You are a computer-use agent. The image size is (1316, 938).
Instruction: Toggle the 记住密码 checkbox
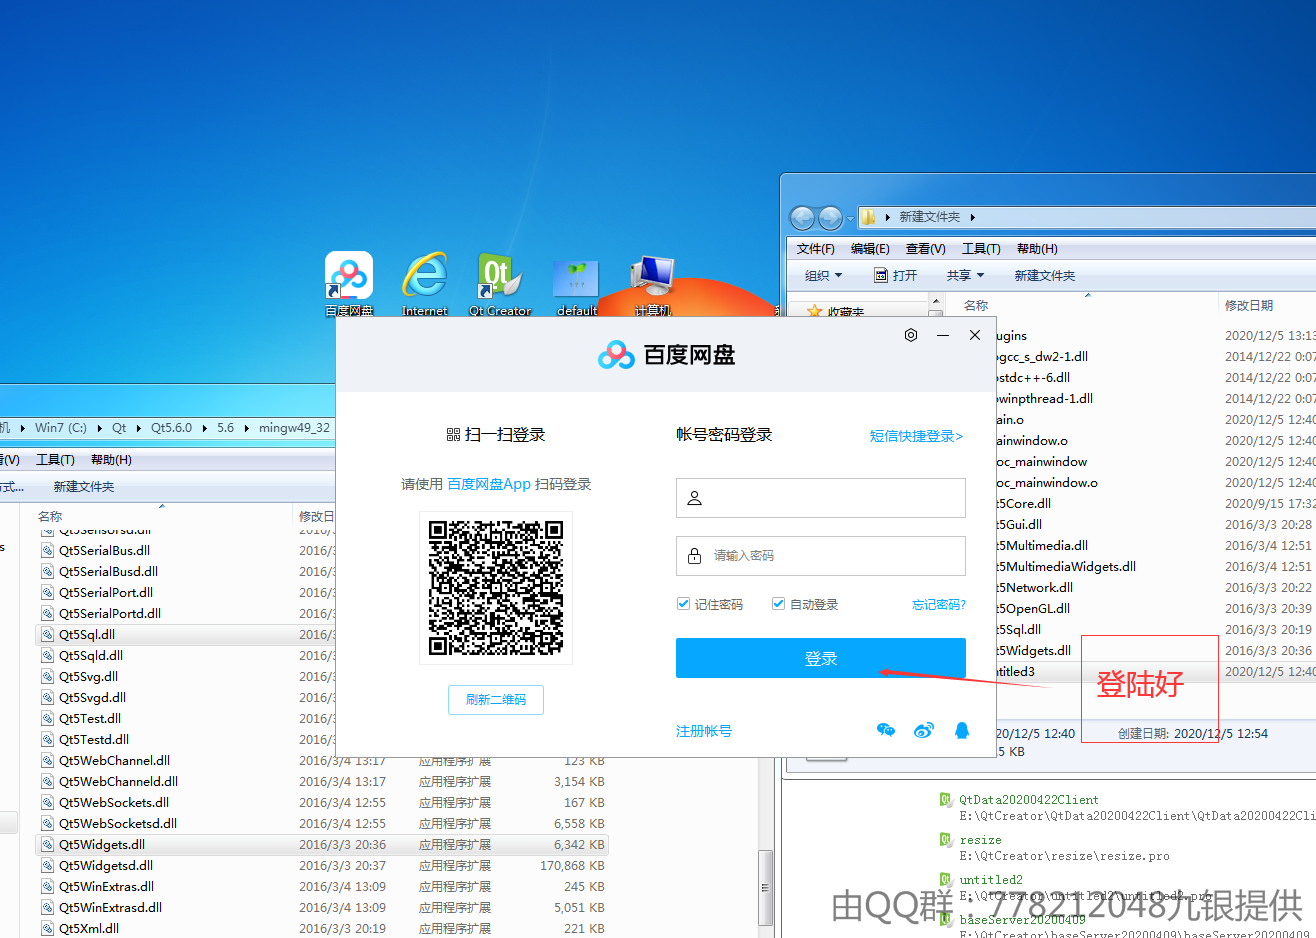(683, 604)
